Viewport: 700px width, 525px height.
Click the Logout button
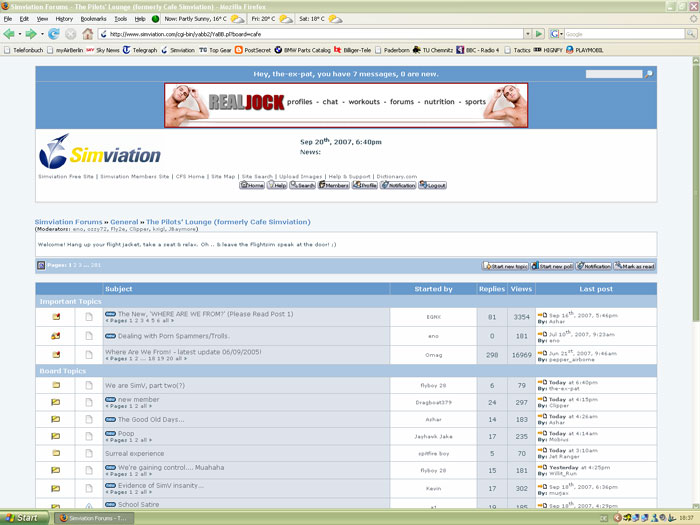tap(432, 185)
